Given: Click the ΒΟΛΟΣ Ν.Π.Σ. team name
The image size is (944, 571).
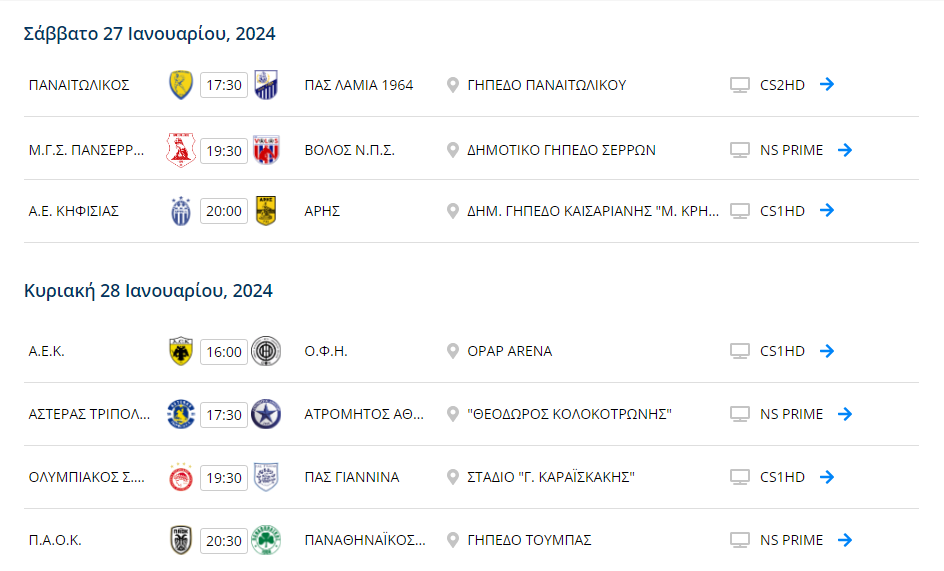Looking at the screenshot, I should (x=350, y=151).
